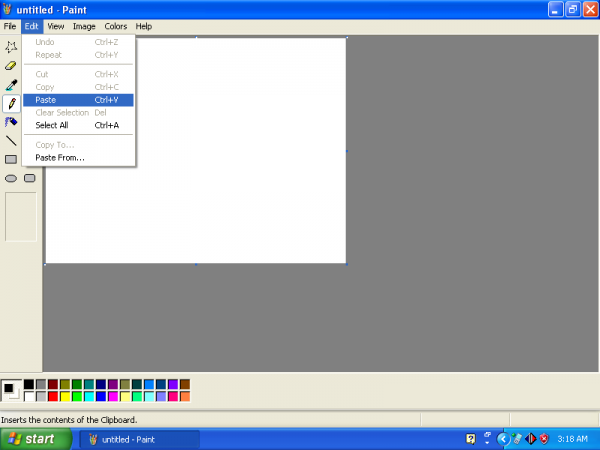The image size is (600, 450).
Task: Pick the teal color swatch
Action: [x=89, y=384]
